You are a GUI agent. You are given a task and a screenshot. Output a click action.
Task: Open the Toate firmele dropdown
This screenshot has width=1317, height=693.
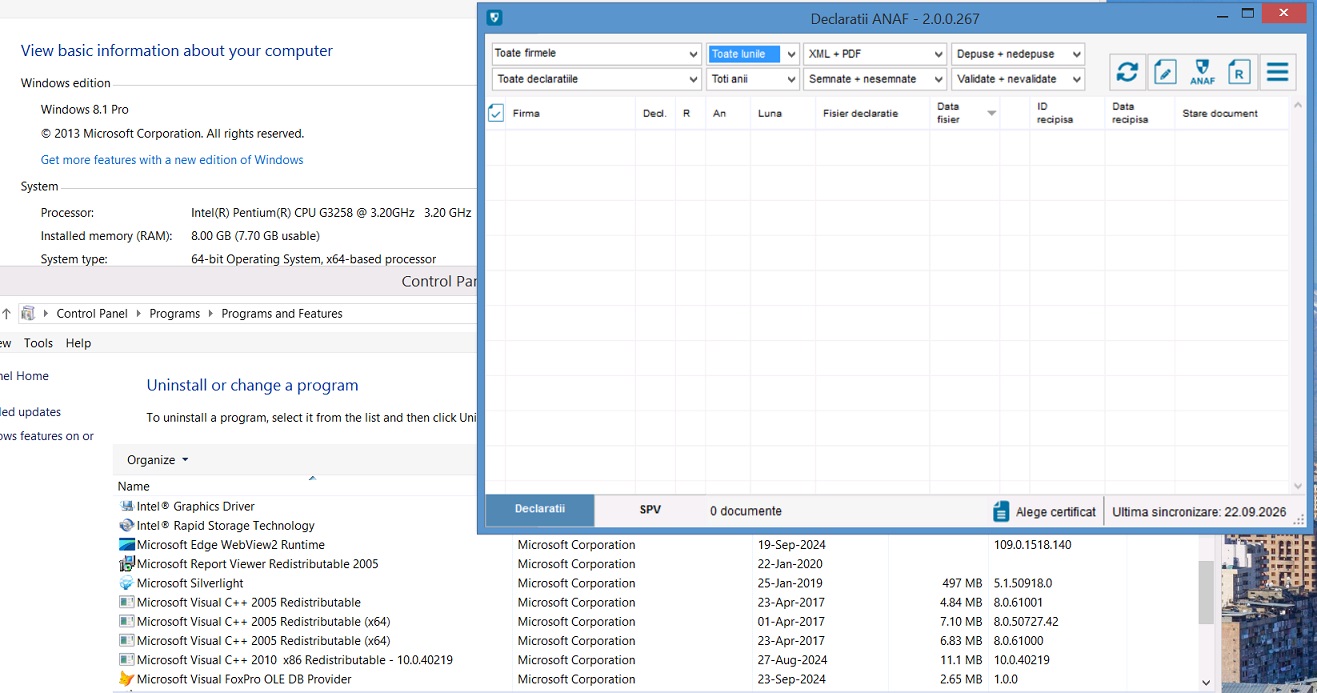coord(596,53)
